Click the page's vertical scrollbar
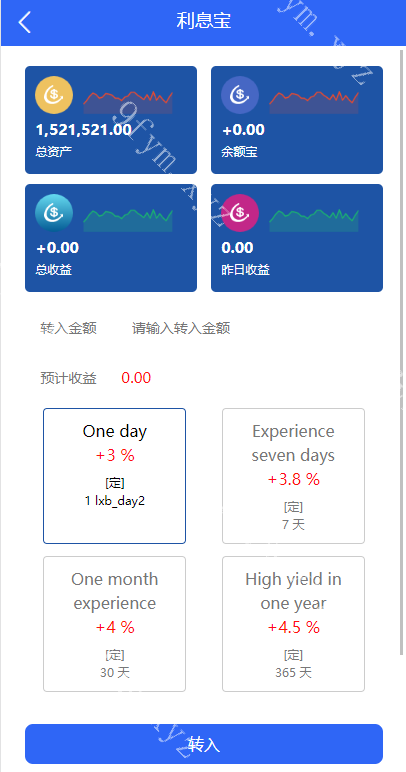The image size is (406, 772). [402, 352]
